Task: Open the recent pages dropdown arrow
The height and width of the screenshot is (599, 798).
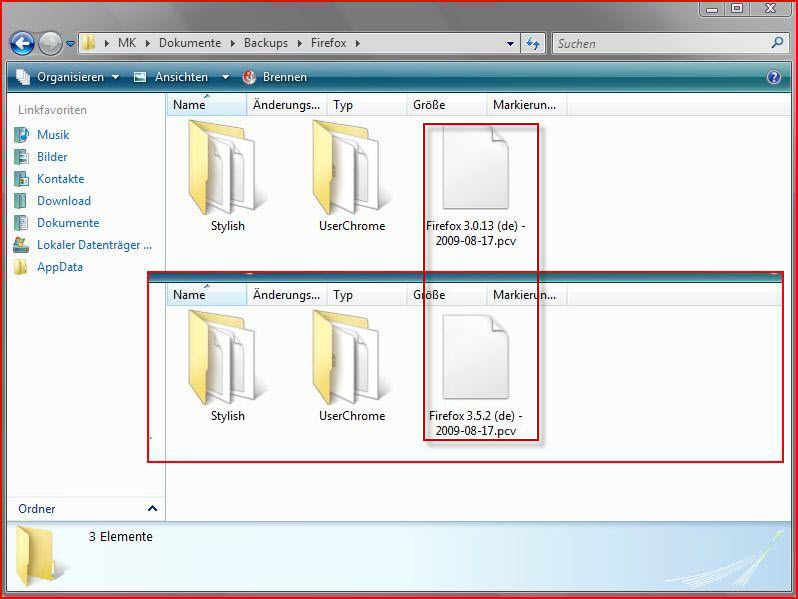Action: 71,44
